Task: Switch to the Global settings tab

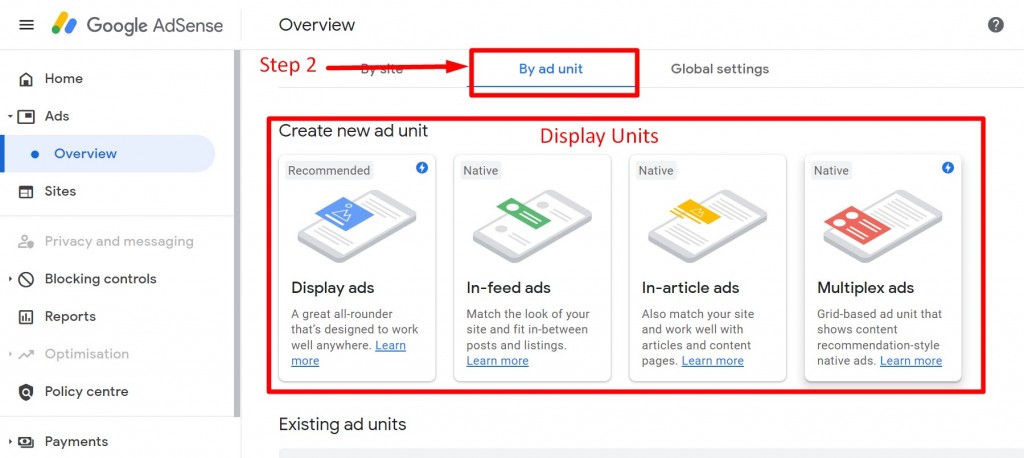Action: point(720,69)
